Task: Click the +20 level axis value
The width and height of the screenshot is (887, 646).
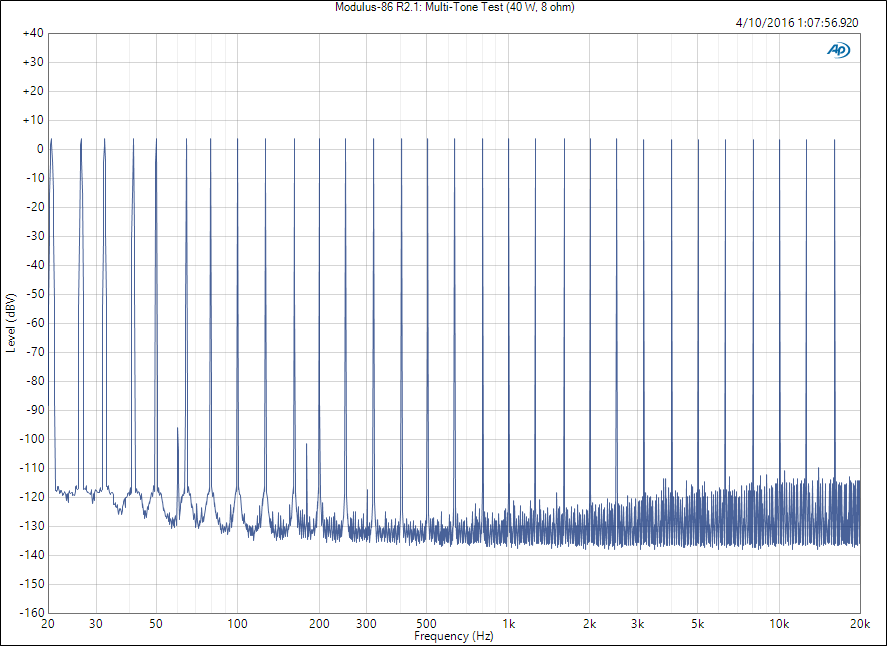Action: 33,91
